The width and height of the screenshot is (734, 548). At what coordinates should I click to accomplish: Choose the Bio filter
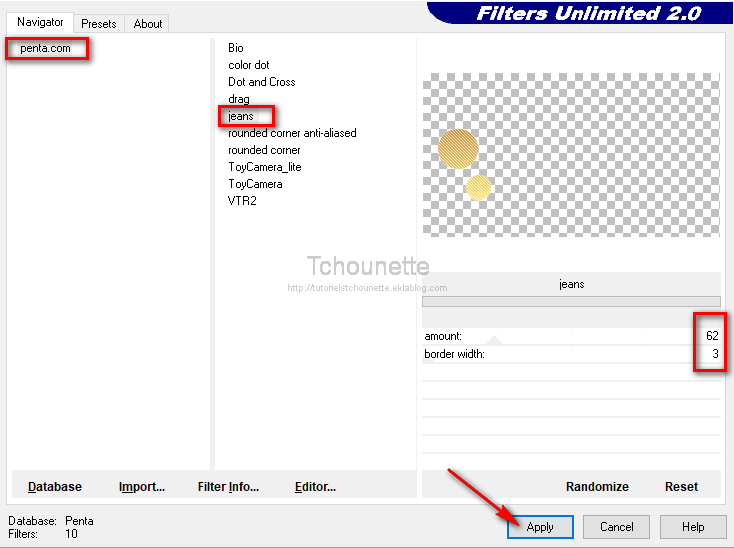(236, 48)
